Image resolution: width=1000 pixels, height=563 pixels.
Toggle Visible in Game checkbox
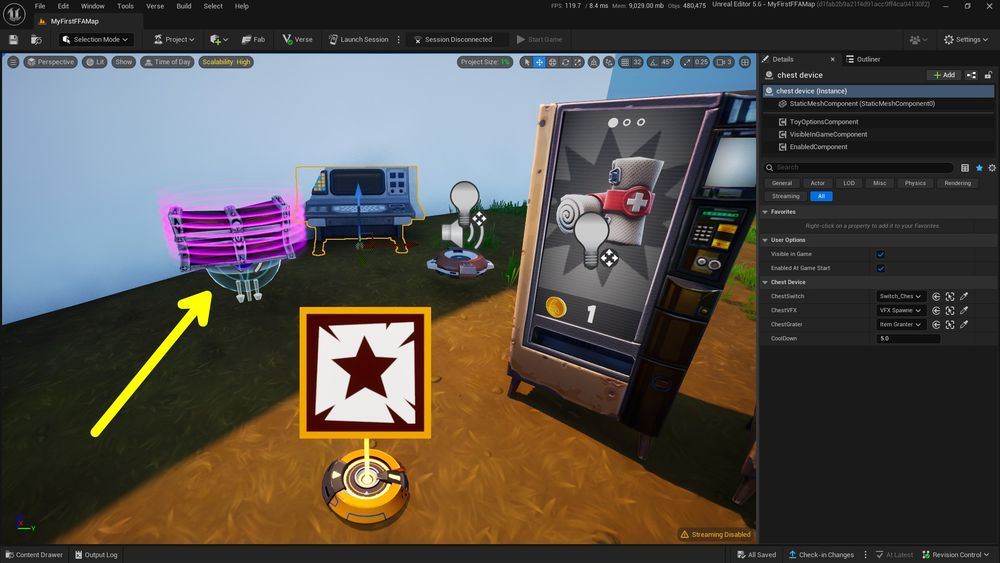point(881,254)
